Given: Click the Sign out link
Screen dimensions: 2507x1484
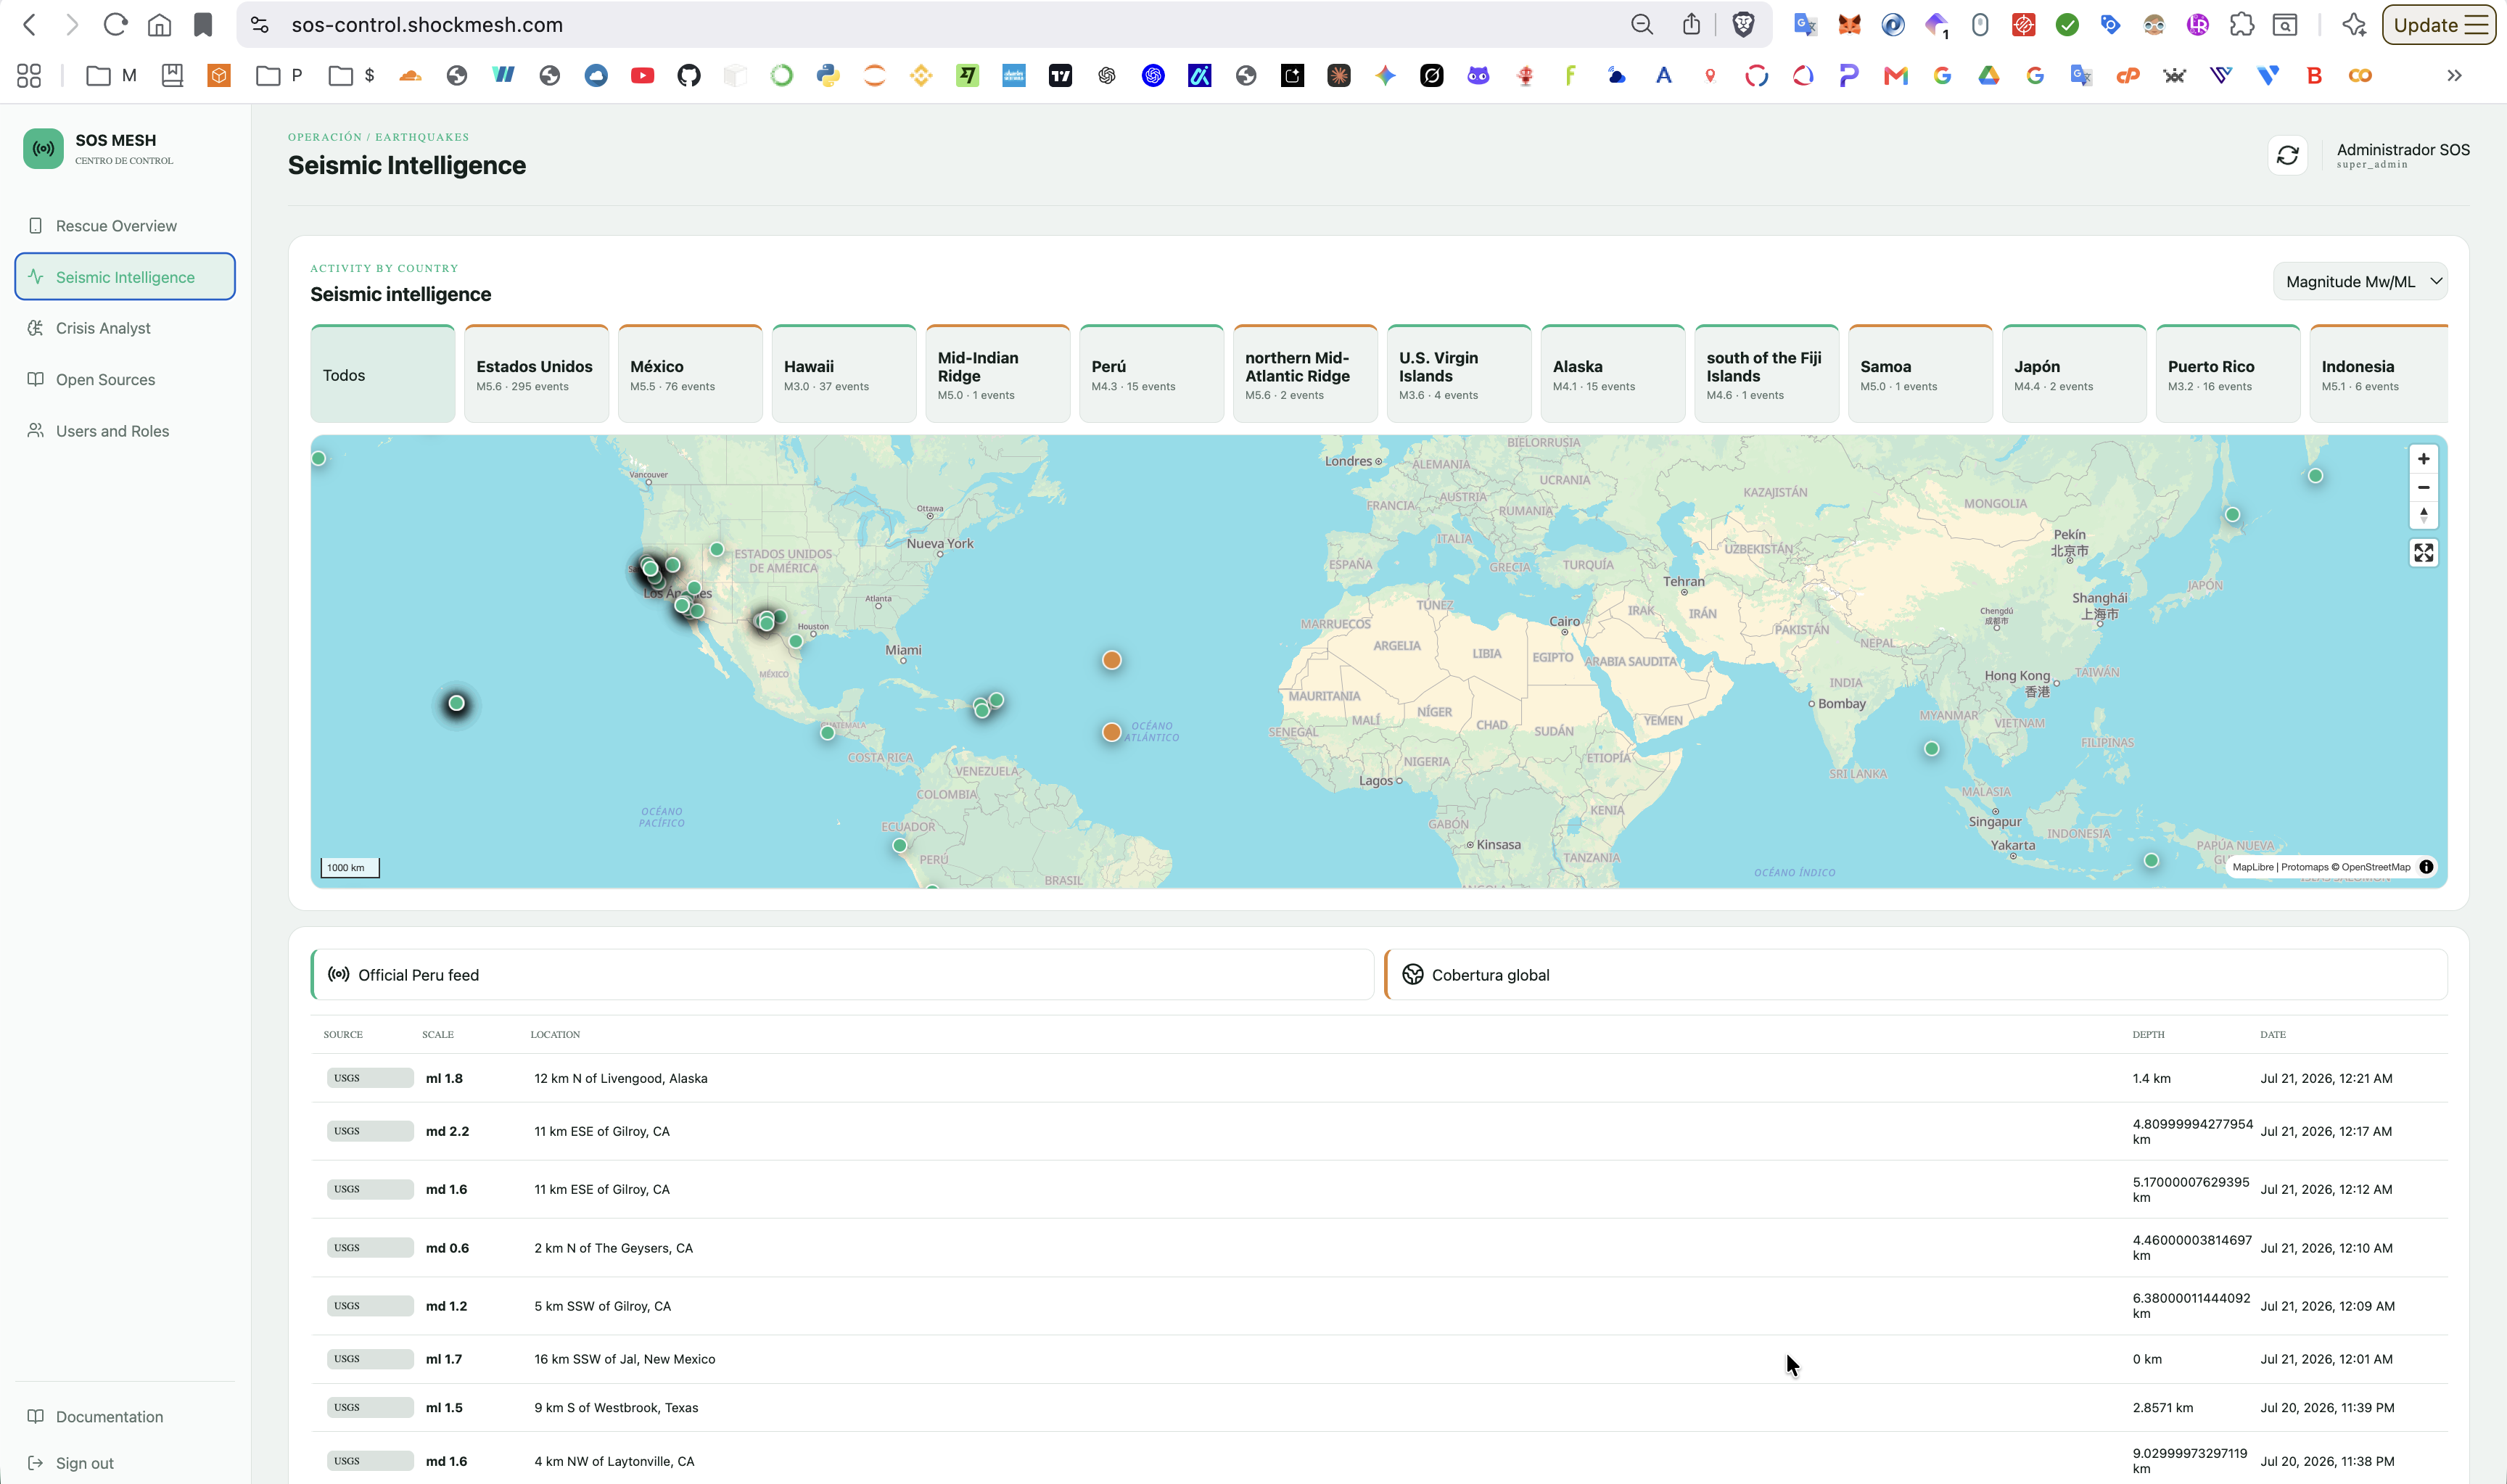Looking at the screenshot, I should tap(85, 1463).
